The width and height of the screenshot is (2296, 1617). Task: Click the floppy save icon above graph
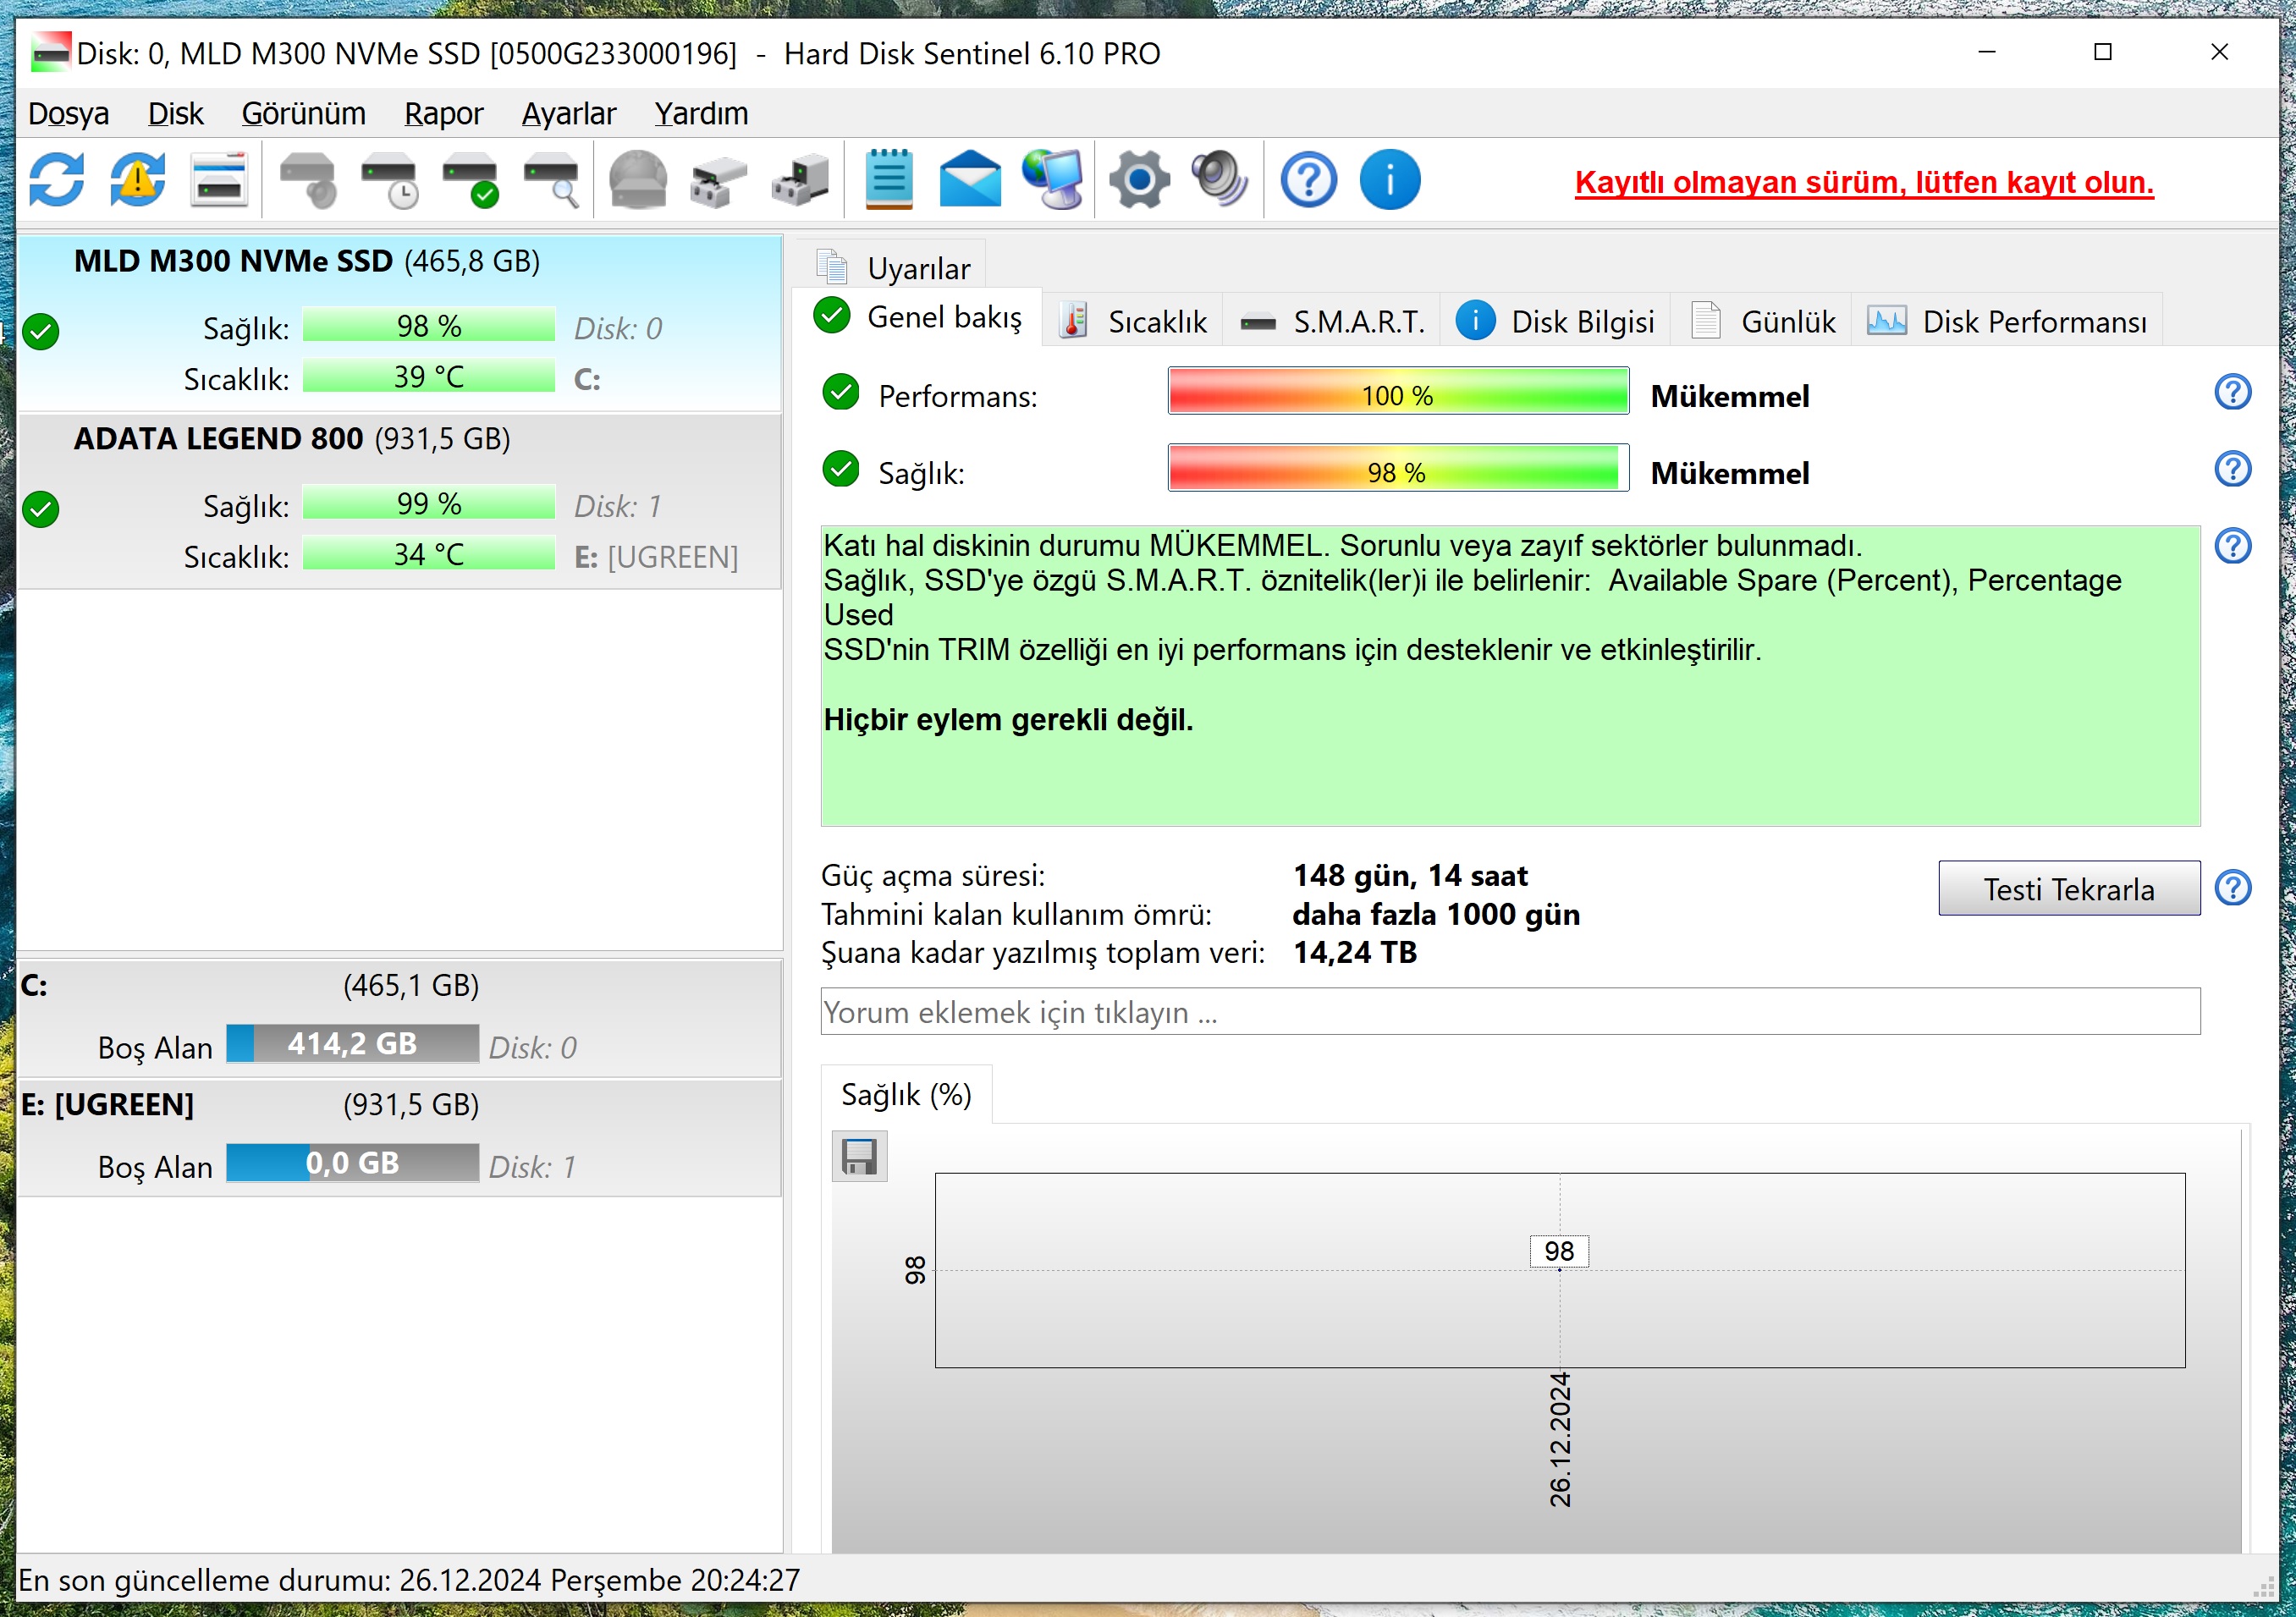859,1156
